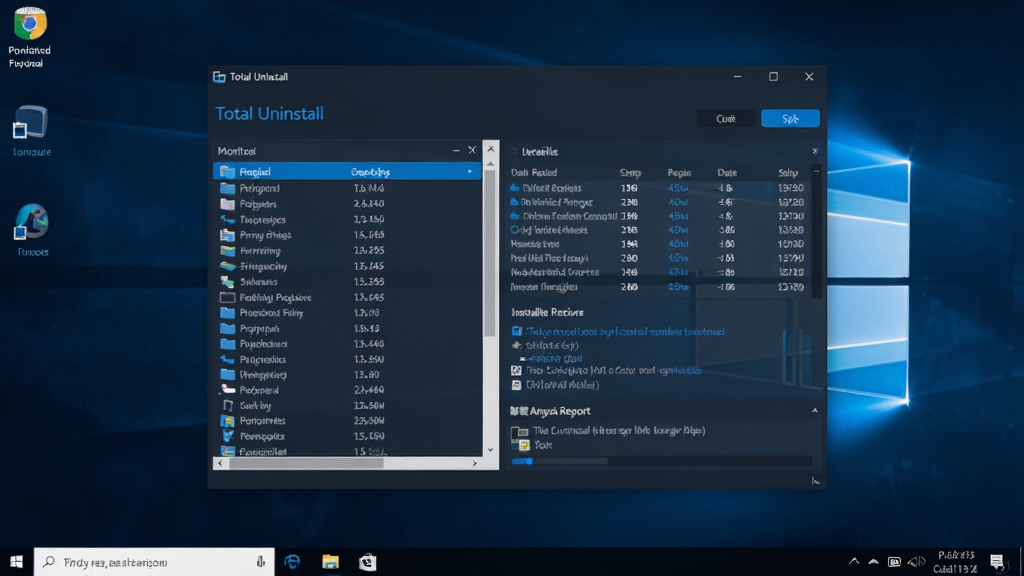The width and height of the screenshot is (1024, 576).
Task: Select the folder icon of the highlighted row
Action: tap(227, 172)
